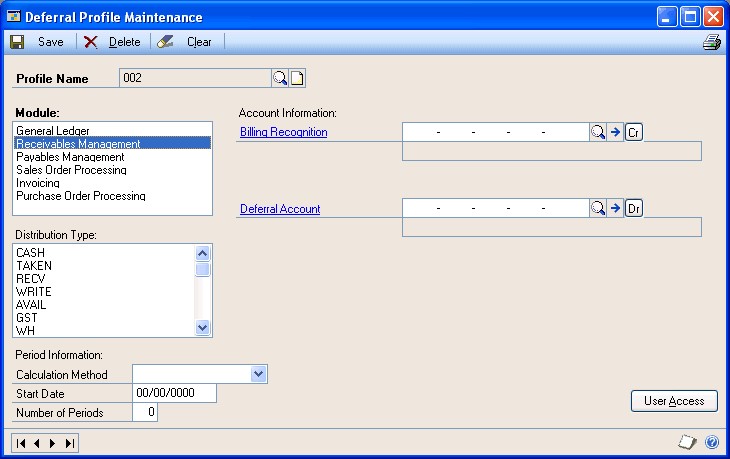Select General Ledger module
The image size is (730, 459).
[x=112, y=131]
